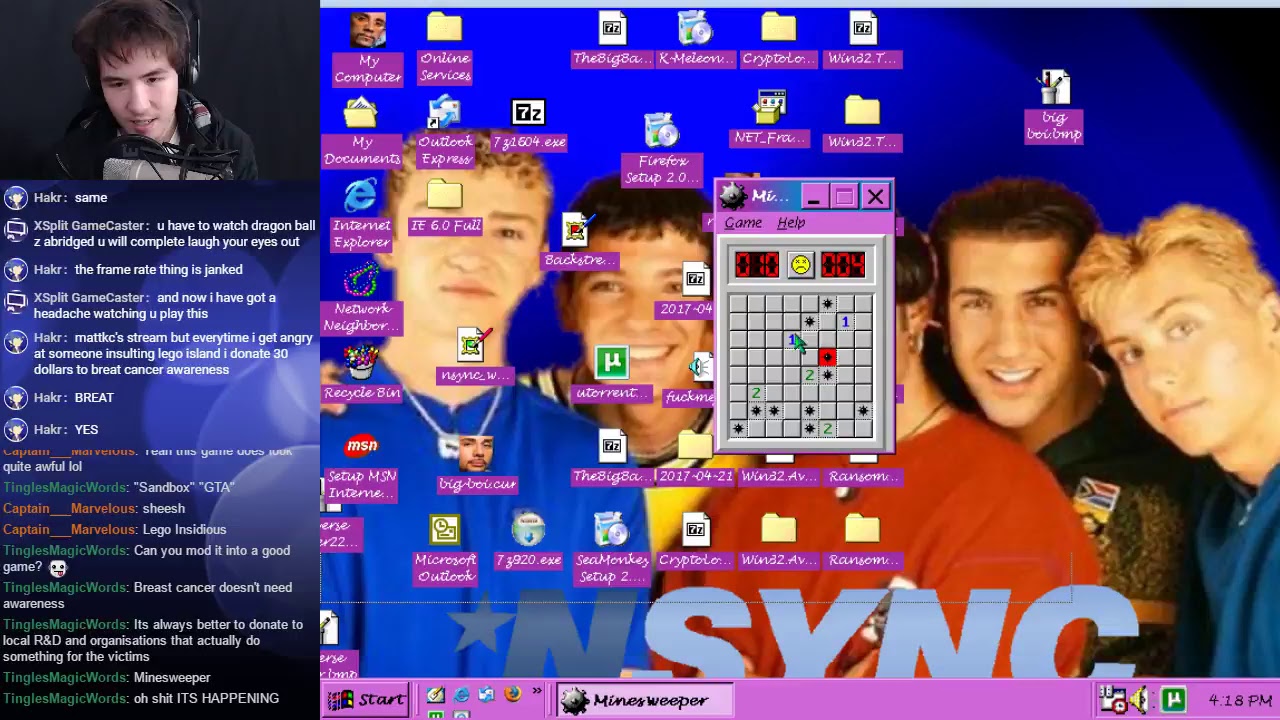Launch Internet Explorer from quick launch bar

point(461,695)
